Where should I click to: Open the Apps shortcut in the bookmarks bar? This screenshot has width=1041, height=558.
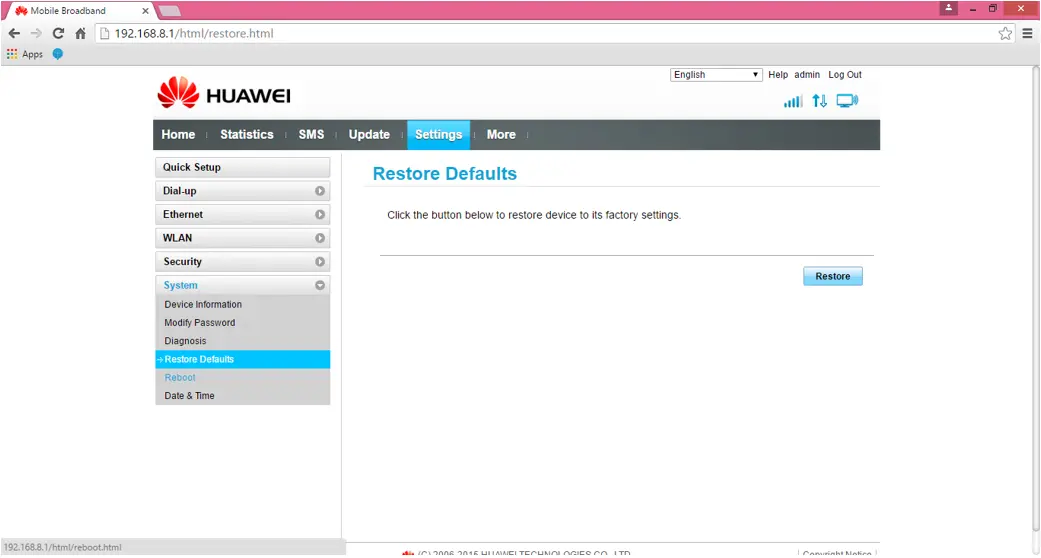[x=25, y=54]
